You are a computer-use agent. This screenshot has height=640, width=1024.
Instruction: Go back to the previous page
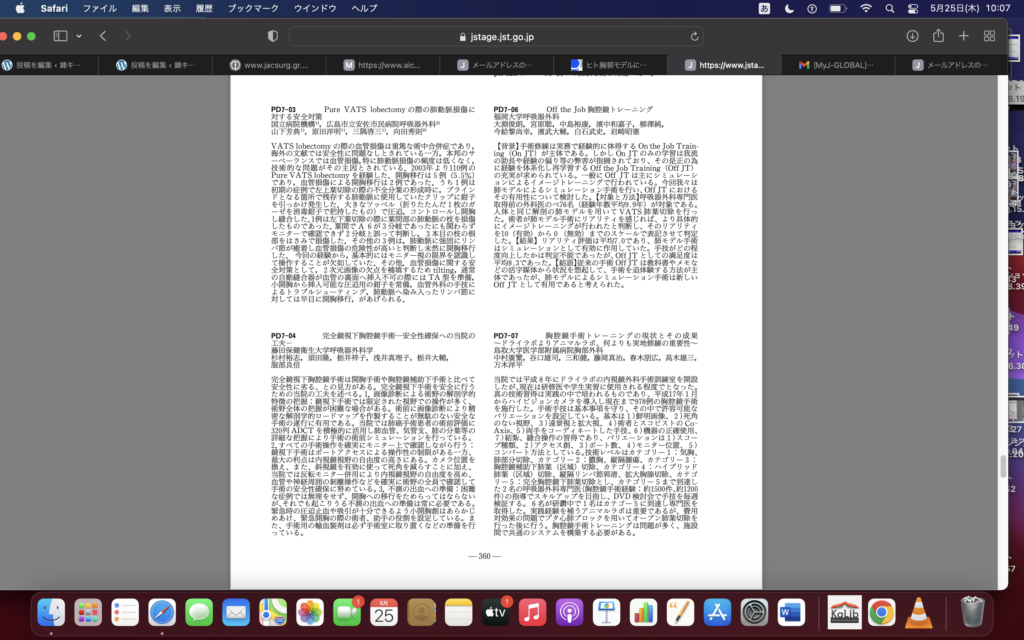coord(103,36)
